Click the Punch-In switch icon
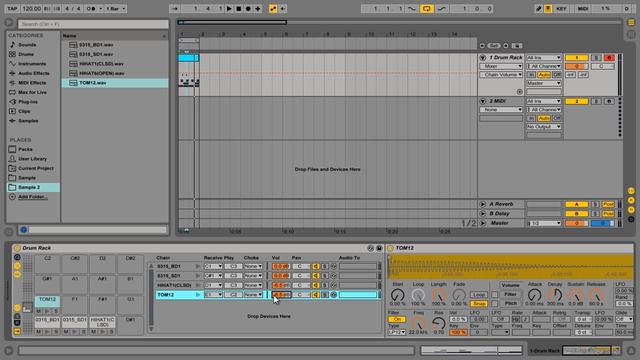Image resolution: width=640 pixels, height=360 pixels. point(411,9)
